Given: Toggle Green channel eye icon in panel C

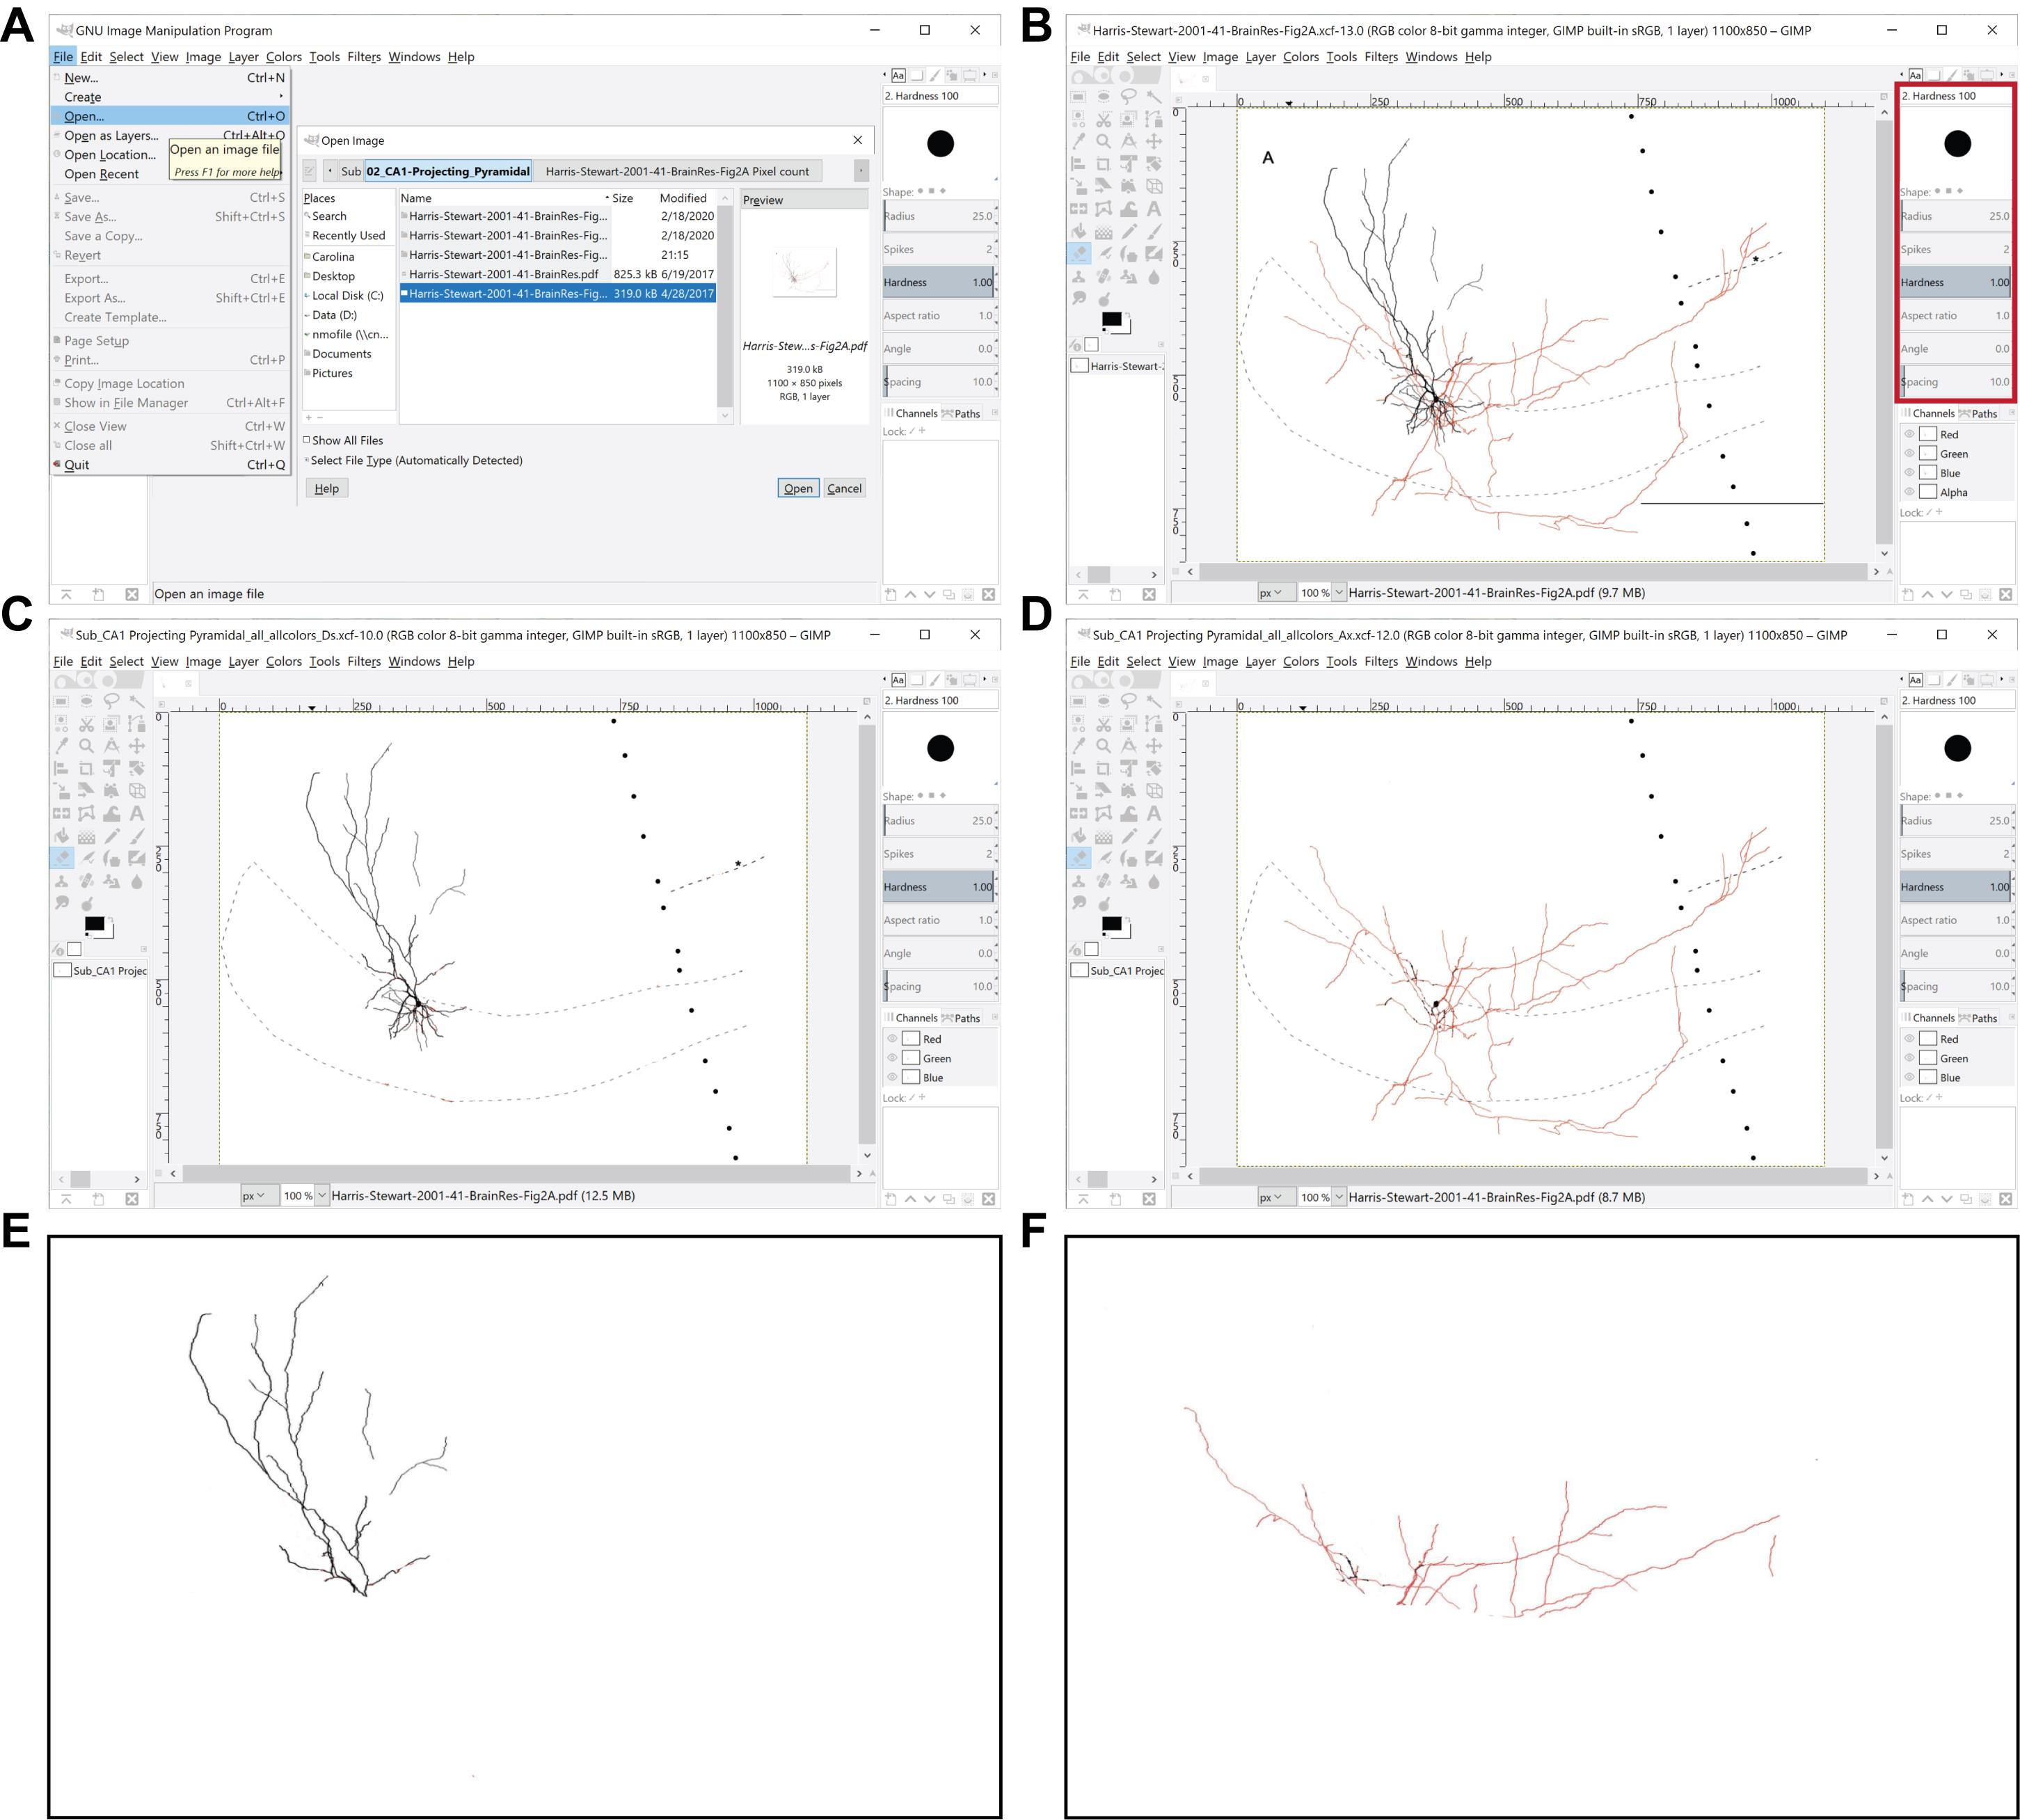Looking at the screenshot, I should 892,1058.
